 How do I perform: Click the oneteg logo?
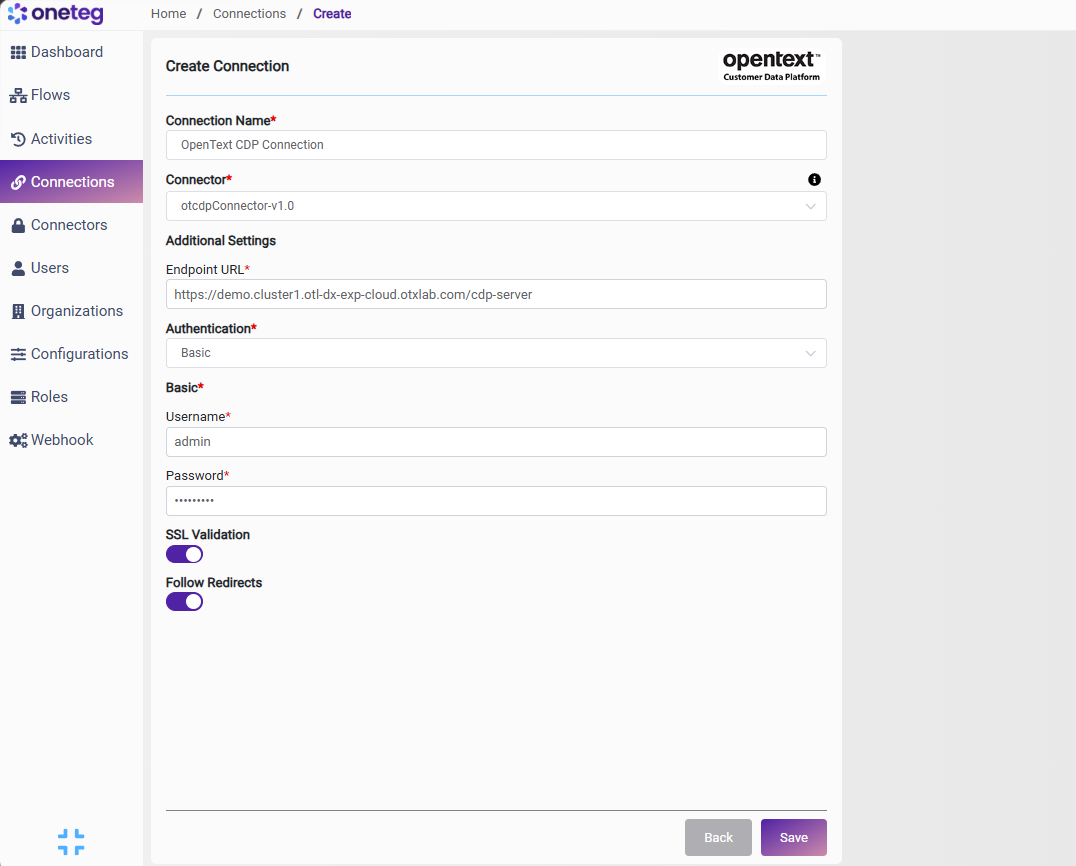tap(56, 13)
